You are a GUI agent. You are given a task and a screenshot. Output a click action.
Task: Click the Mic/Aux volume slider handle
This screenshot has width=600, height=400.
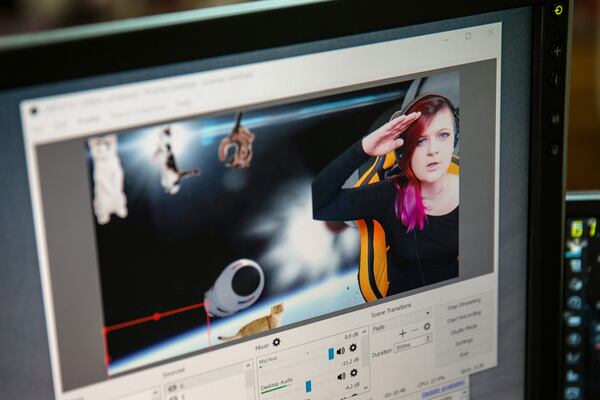(331, 353)
